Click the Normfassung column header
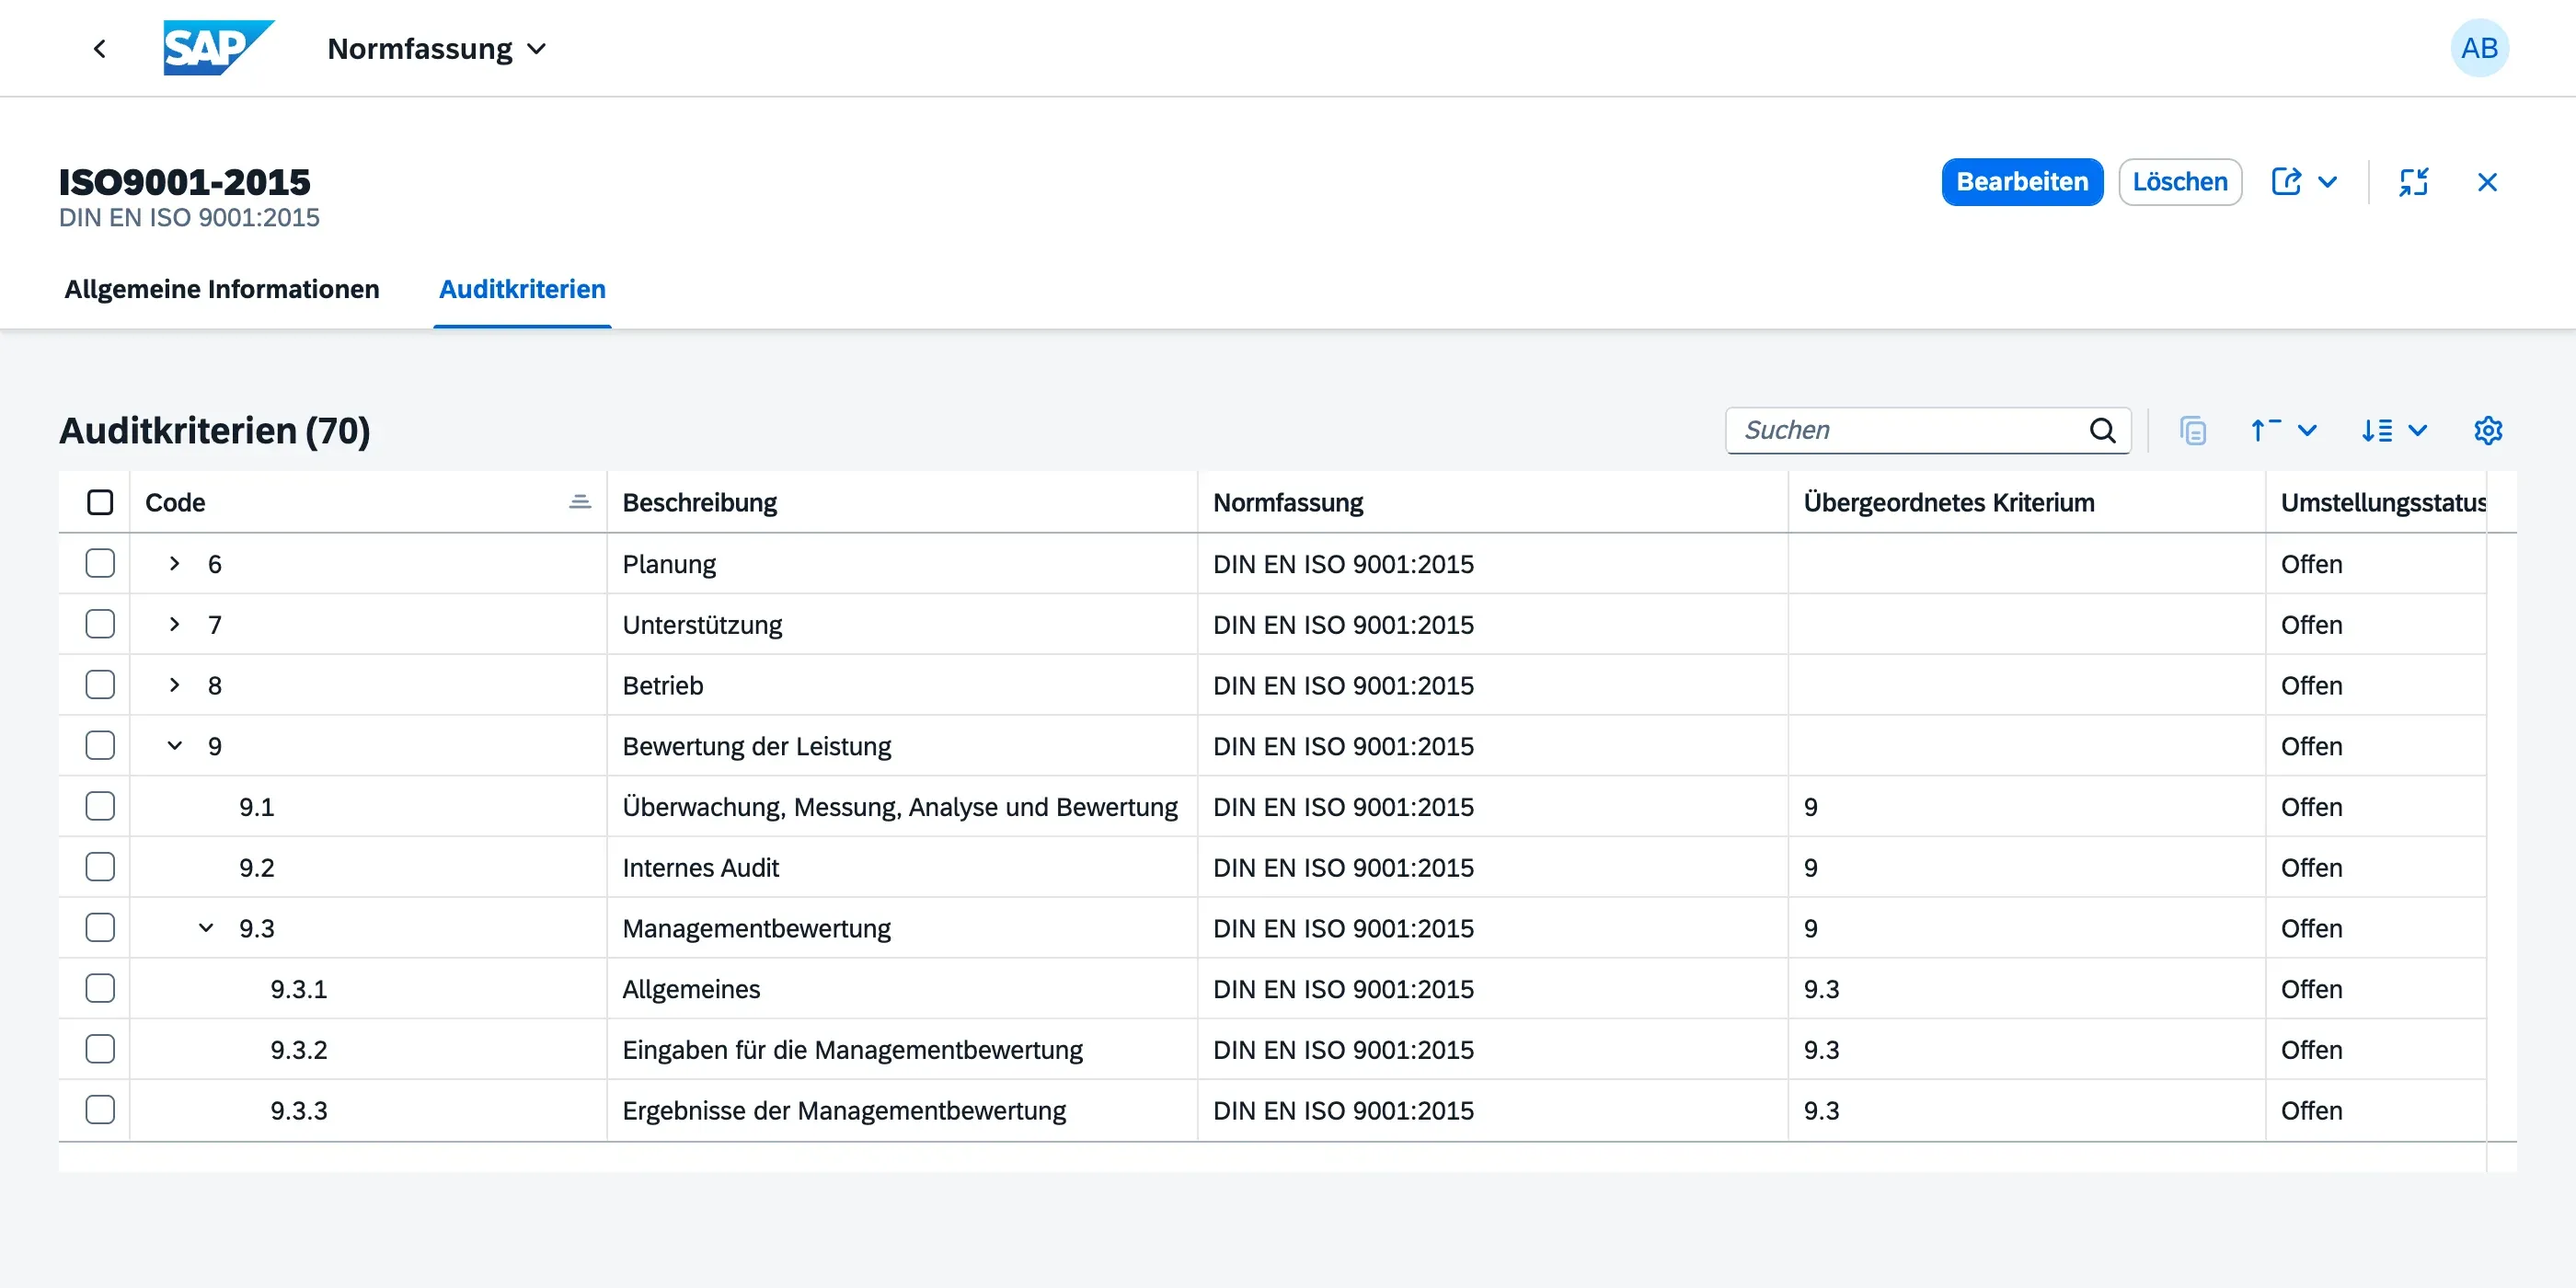 [1492, 502]
